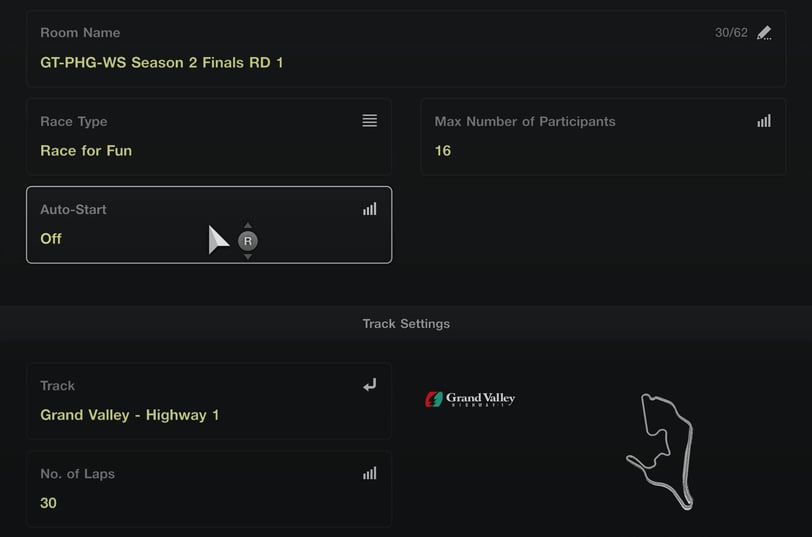Select the Track Settings section header
Screen dimensions: 812x537
(406, 324)
